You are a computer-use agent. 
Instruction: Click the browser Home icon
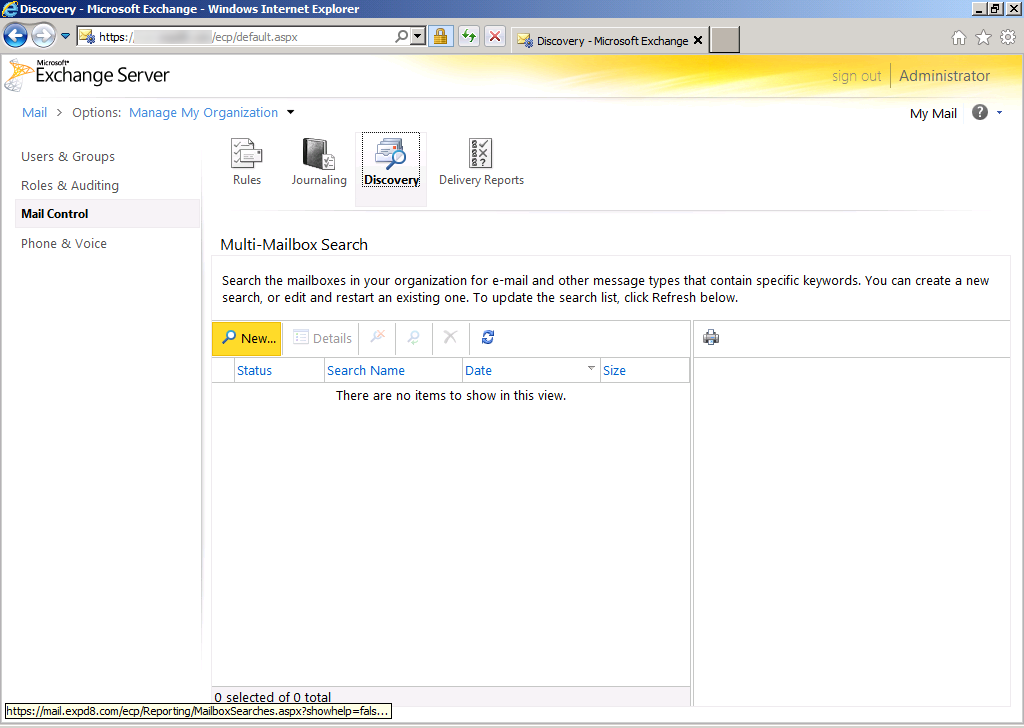tap(959, 38)
